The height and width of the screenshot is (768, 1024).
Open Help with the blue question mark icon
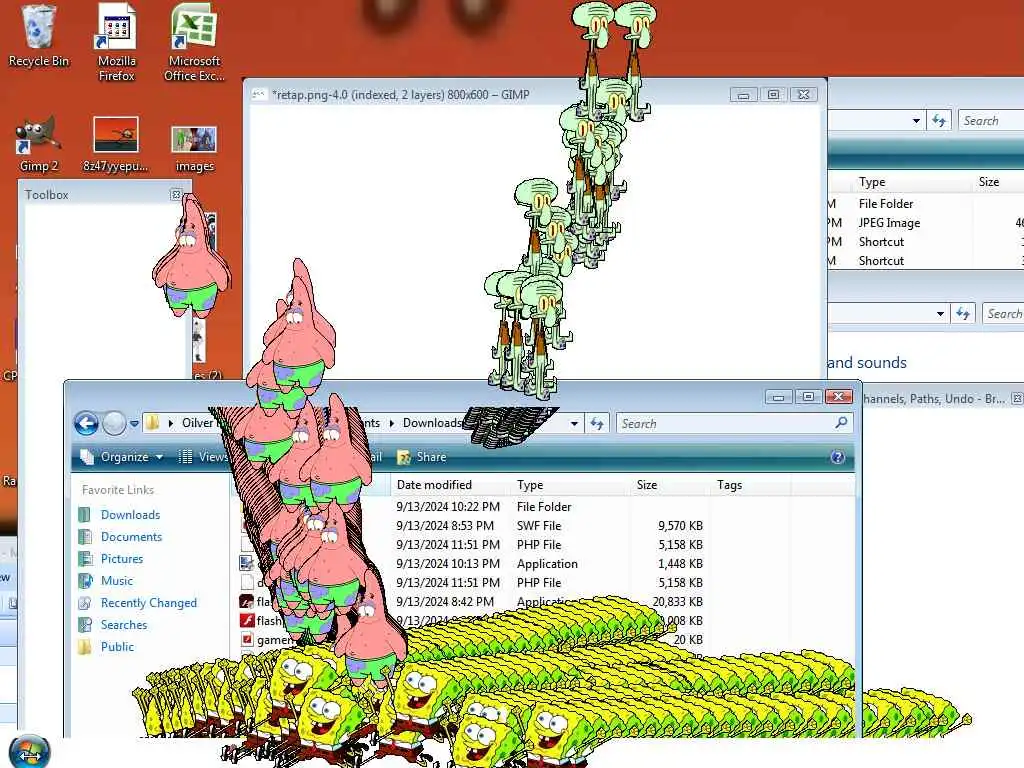click(x=837, y=457)
